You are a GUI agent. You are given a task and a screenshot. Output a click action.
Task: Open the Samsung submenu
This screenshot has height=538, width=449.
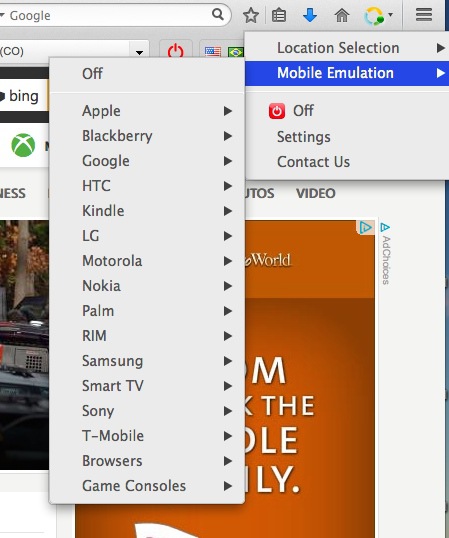[x=147, y=361]
